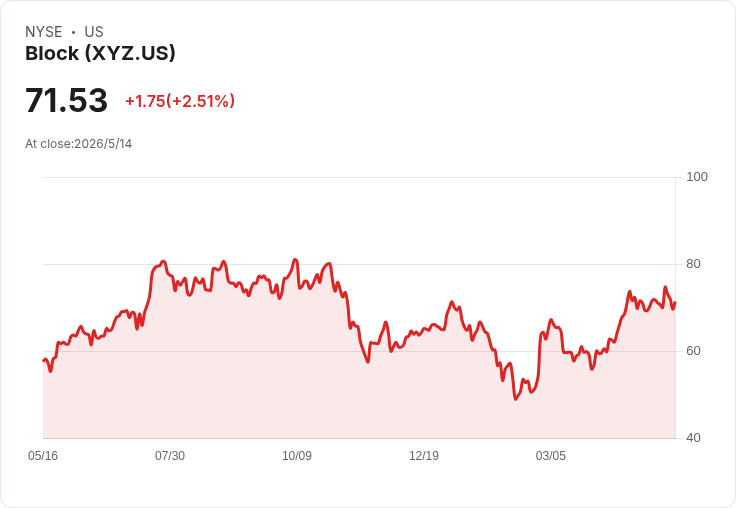The image size is (736, 508).
Task: Click the 100 label on price axis
Action: click(x=697, y=177)
